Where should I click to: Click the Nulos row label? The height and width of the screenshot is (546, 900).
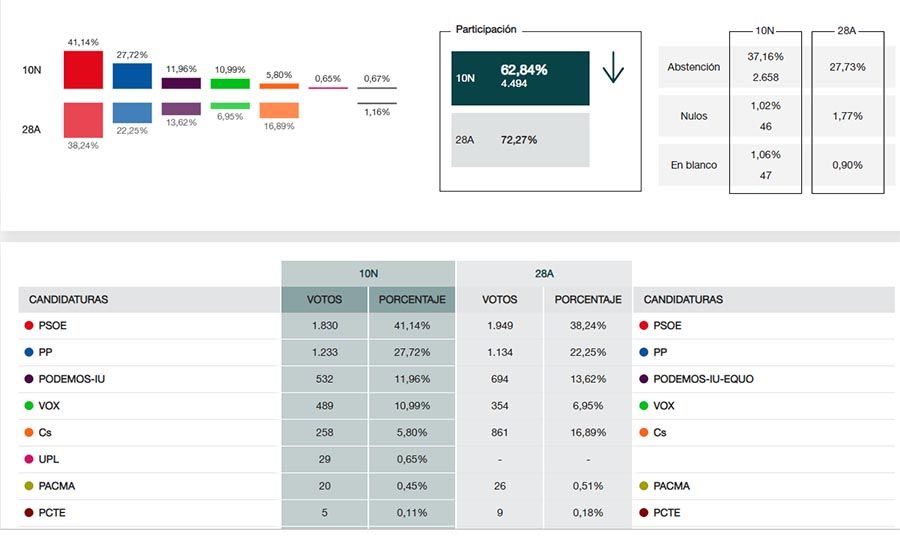693,116
